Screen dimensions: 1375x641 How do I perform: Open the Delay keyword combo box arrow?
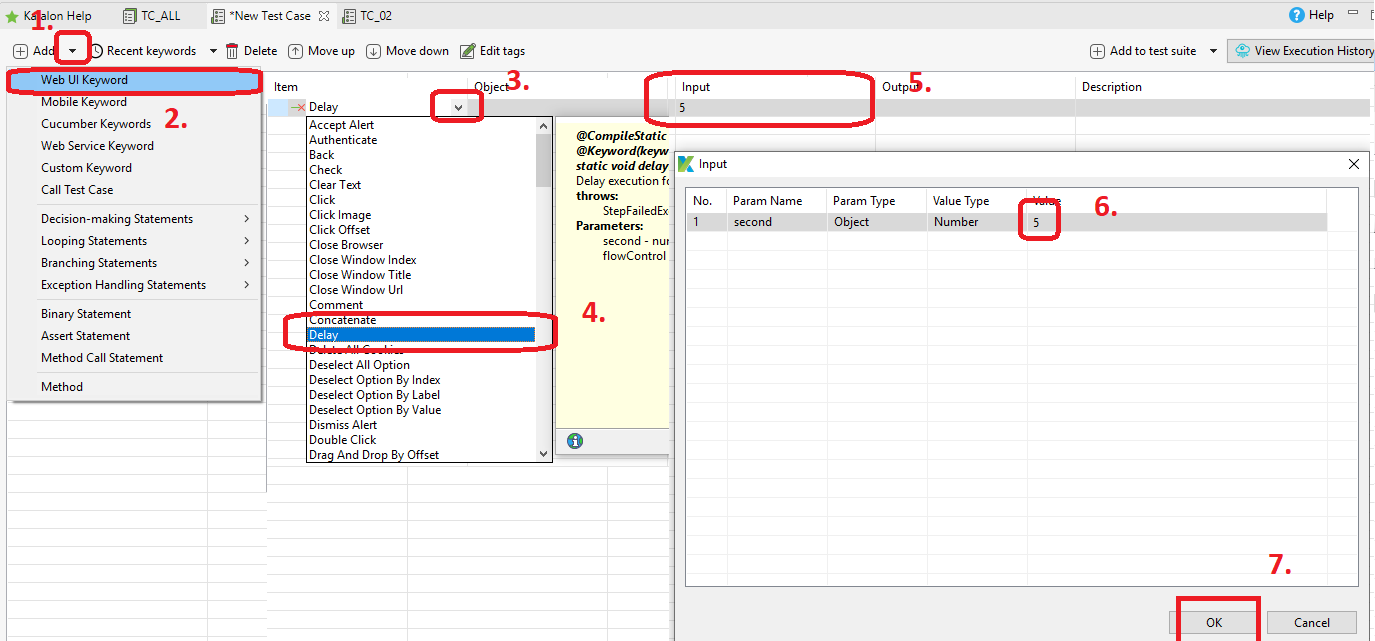pyautogui.click(x=458, y=107)
